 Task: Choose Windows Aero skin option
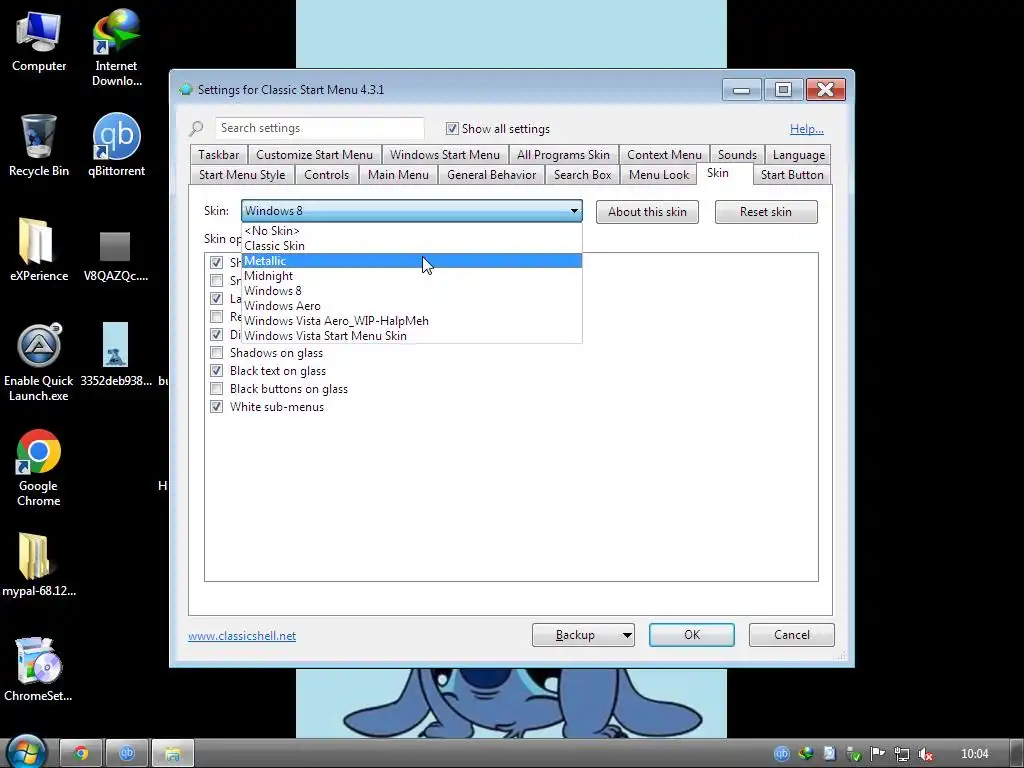[x=411, y=306]
